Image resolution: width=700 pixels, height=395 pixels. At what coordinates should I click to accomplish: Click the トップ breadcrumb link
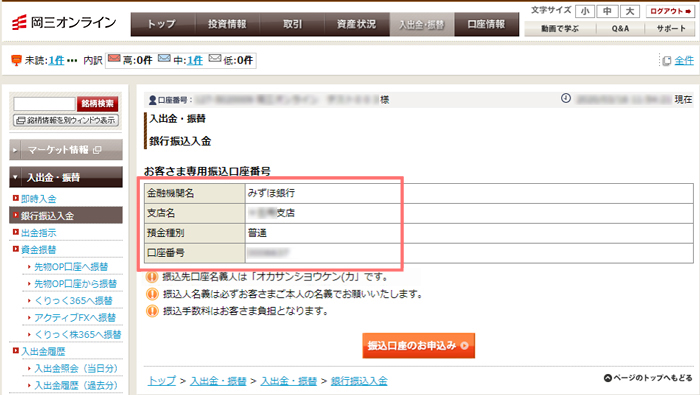162,381
